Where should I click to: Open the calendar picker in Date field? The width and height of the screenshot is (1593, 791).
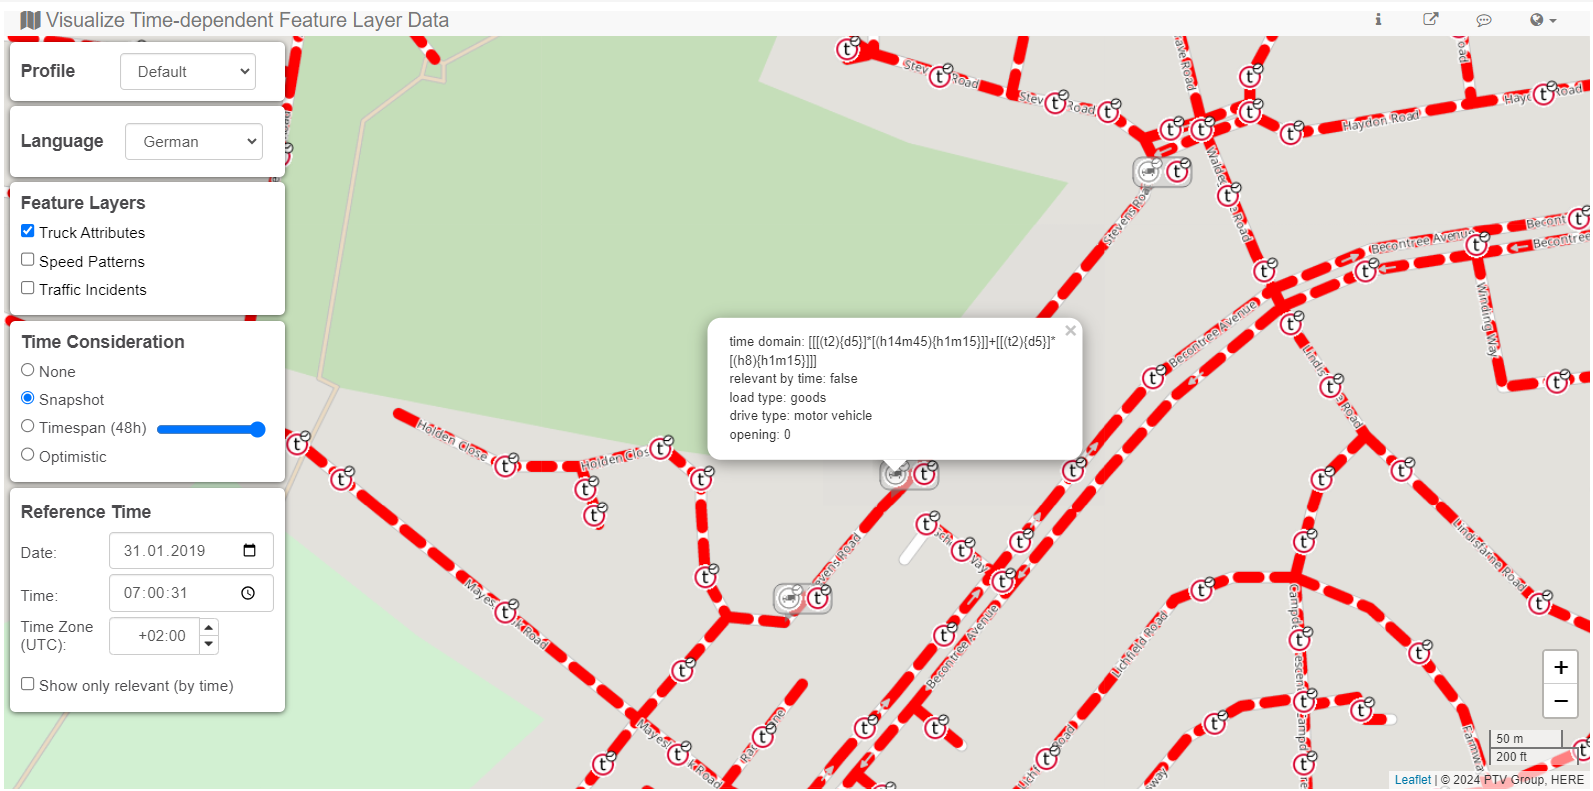click(250, 551)
